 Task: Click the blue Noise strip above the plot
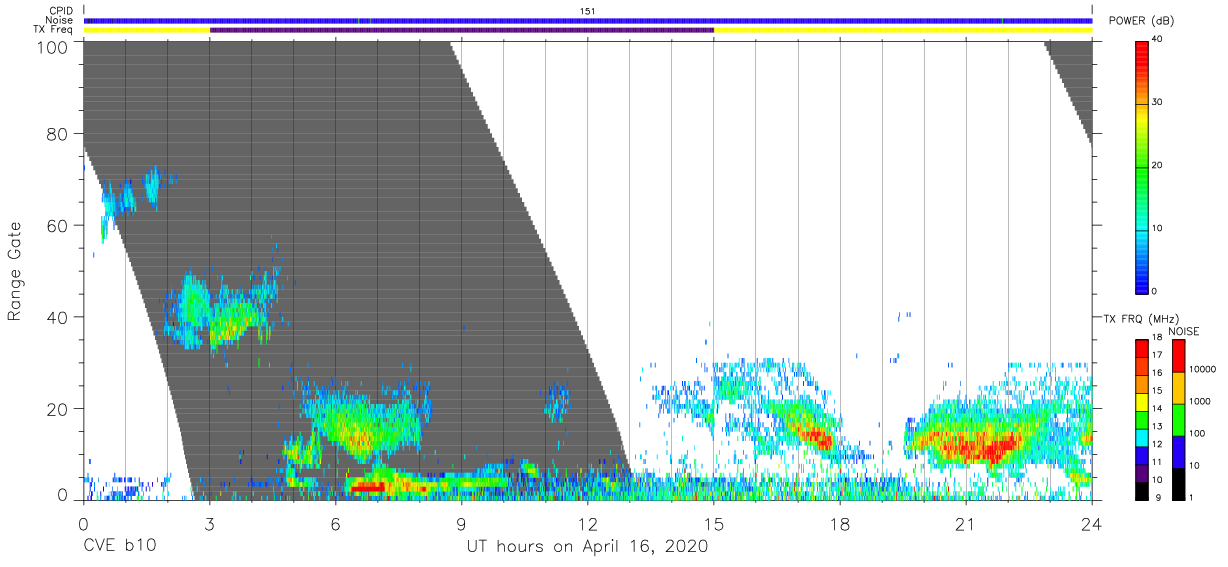click(x=587, y=20)
